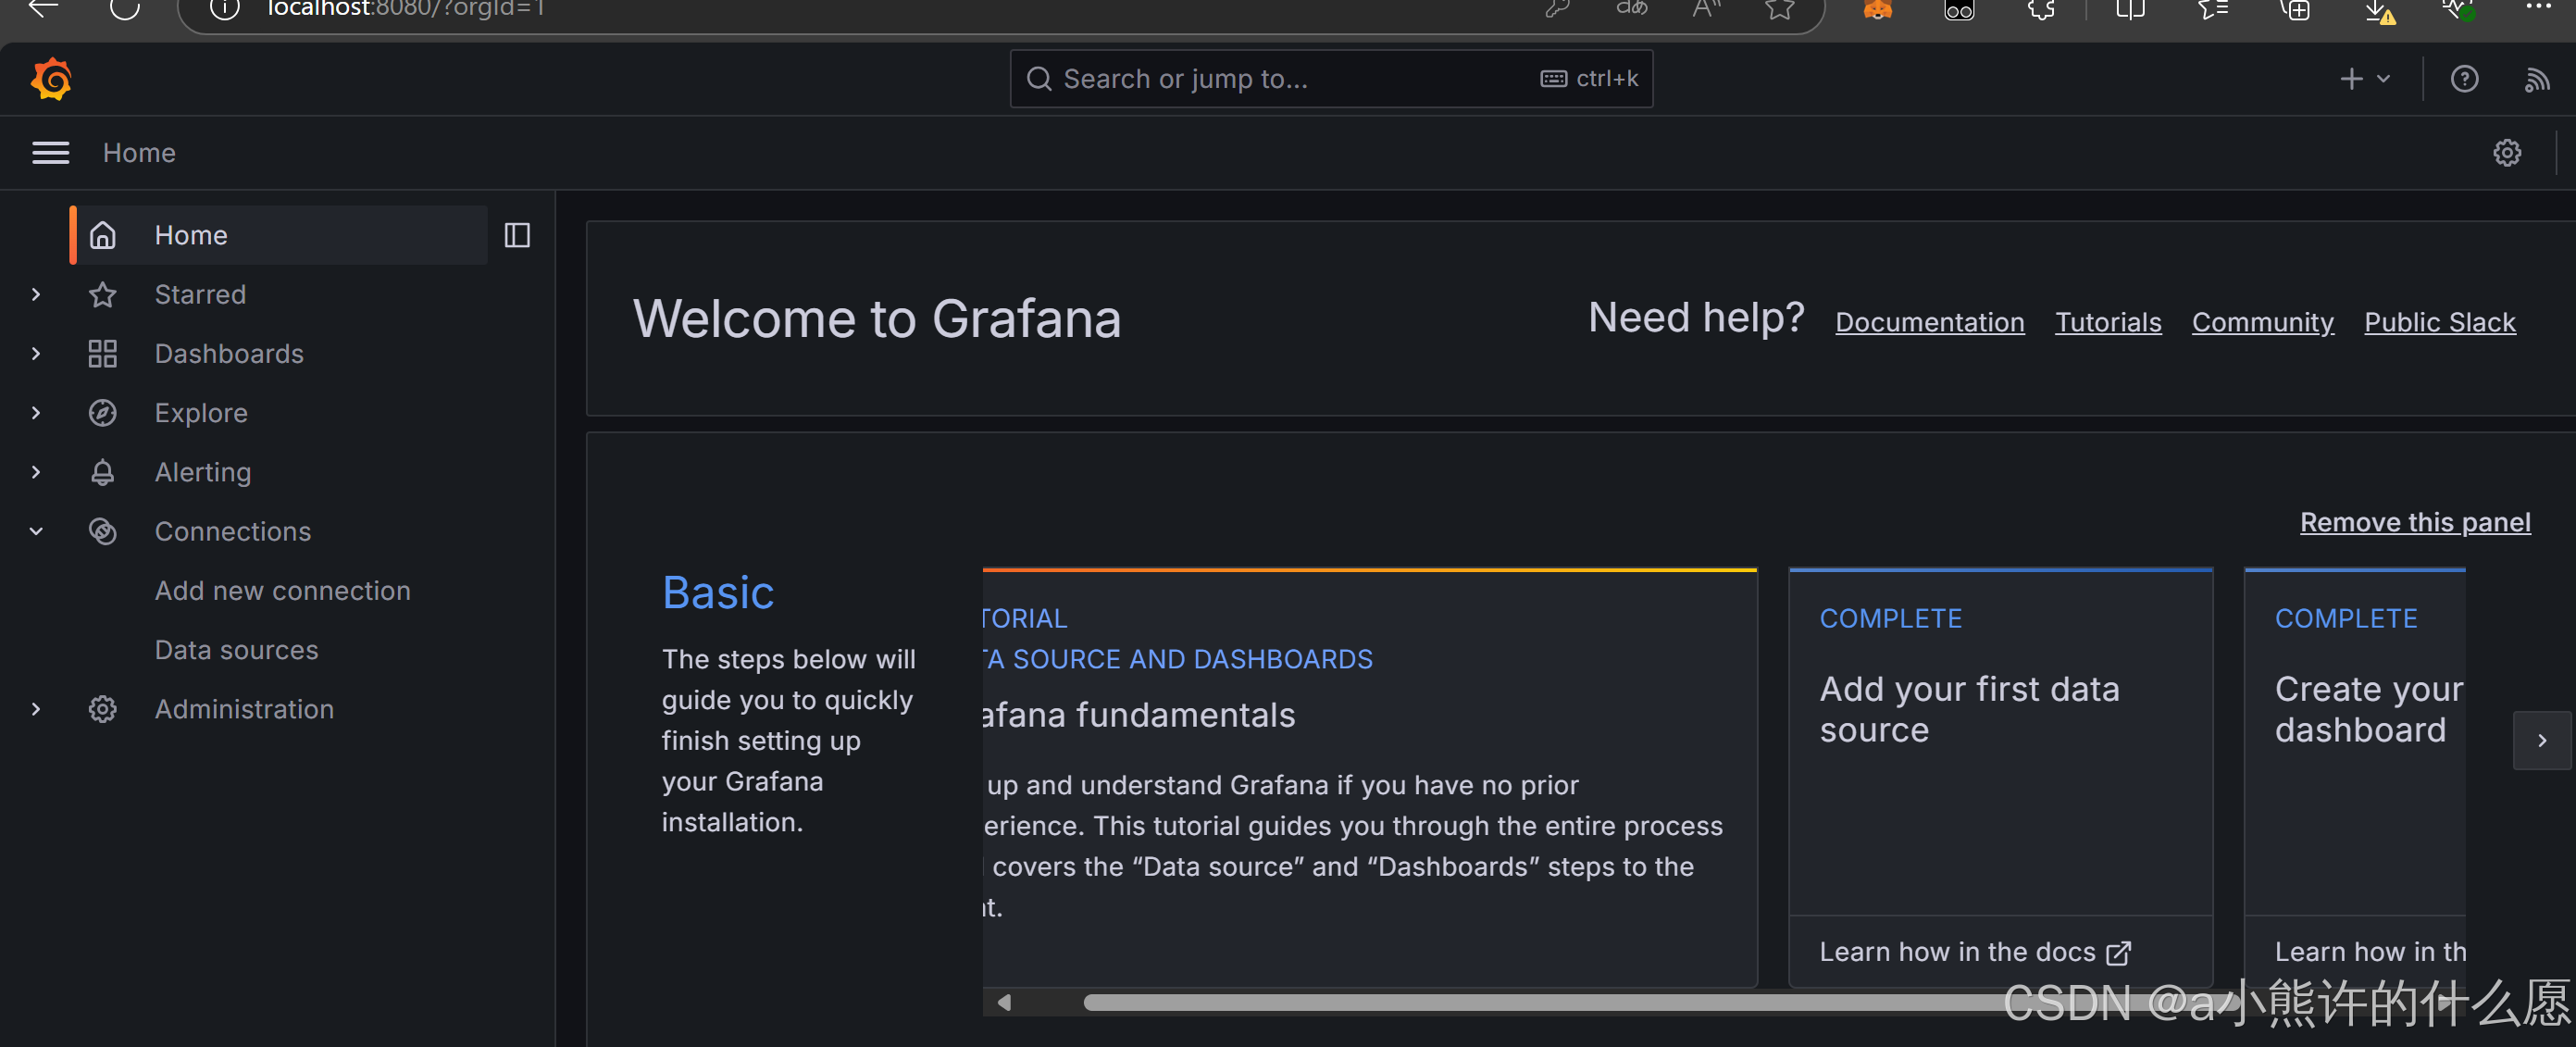
Task: Open browser settings and more menu
Action: click(x=2538, y=7)
